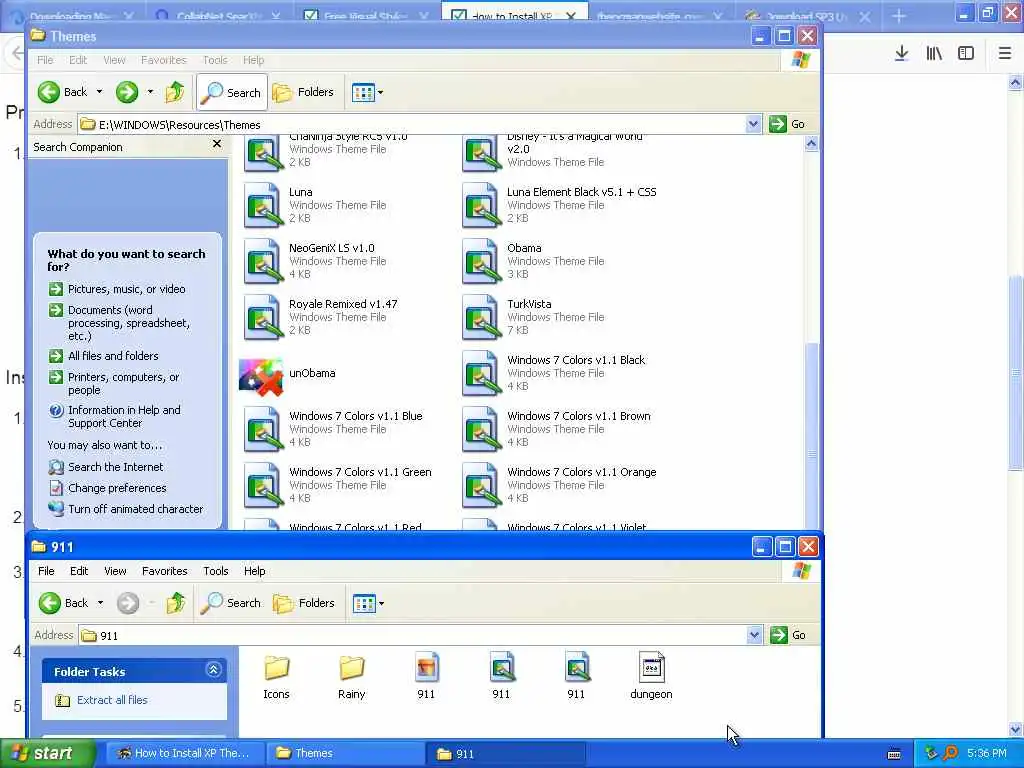Choose All files and folders search
This screenshot has height=768, width=1024.
pos(113,356)
